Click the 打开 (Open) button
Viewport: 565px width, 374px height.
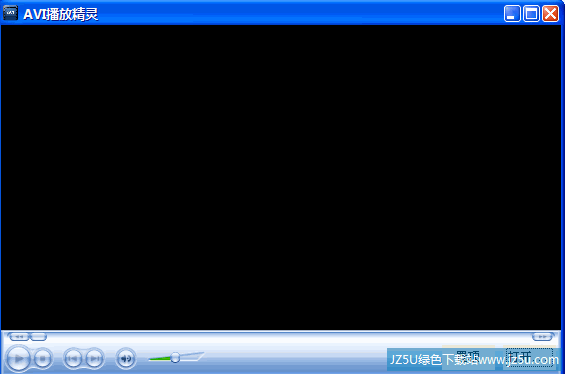[x=529, y=357]
